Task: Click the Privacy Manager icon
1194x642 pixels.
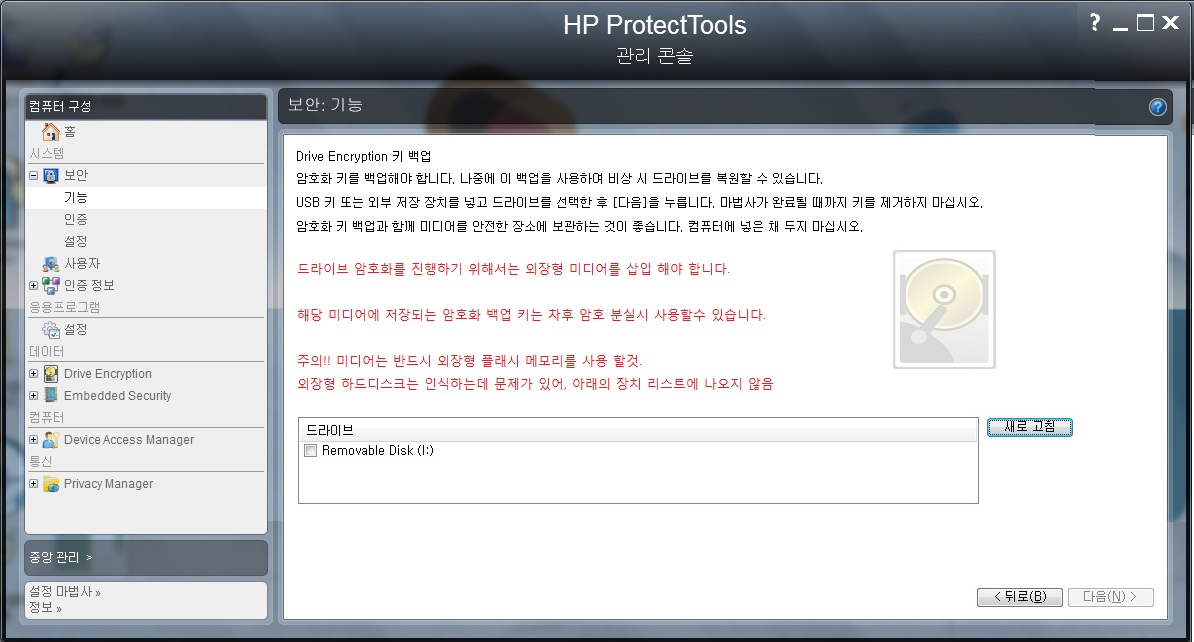Action: [50, 484]
